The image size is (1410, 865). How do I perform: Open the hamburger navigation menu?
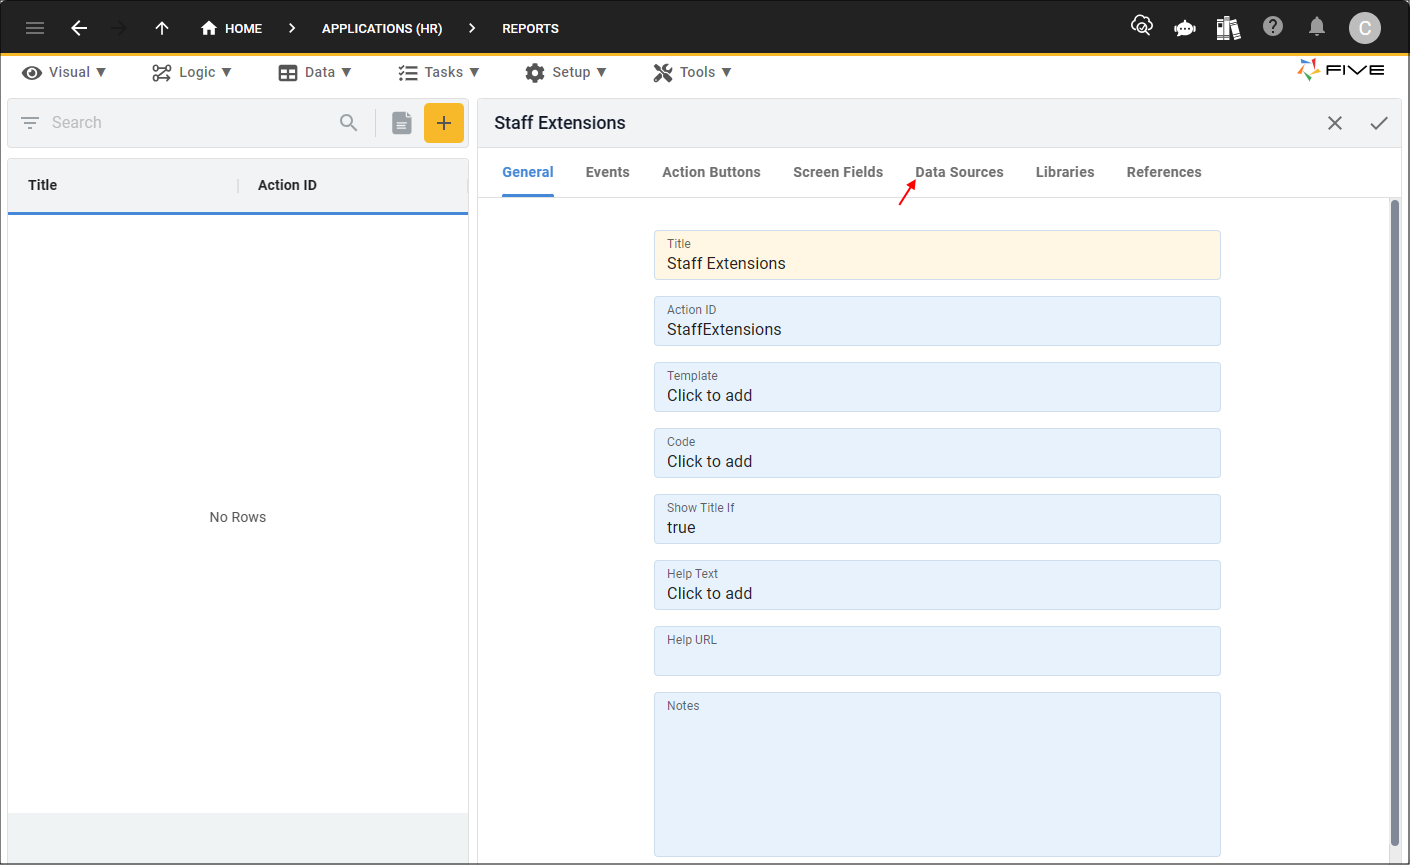click(35, 28)
